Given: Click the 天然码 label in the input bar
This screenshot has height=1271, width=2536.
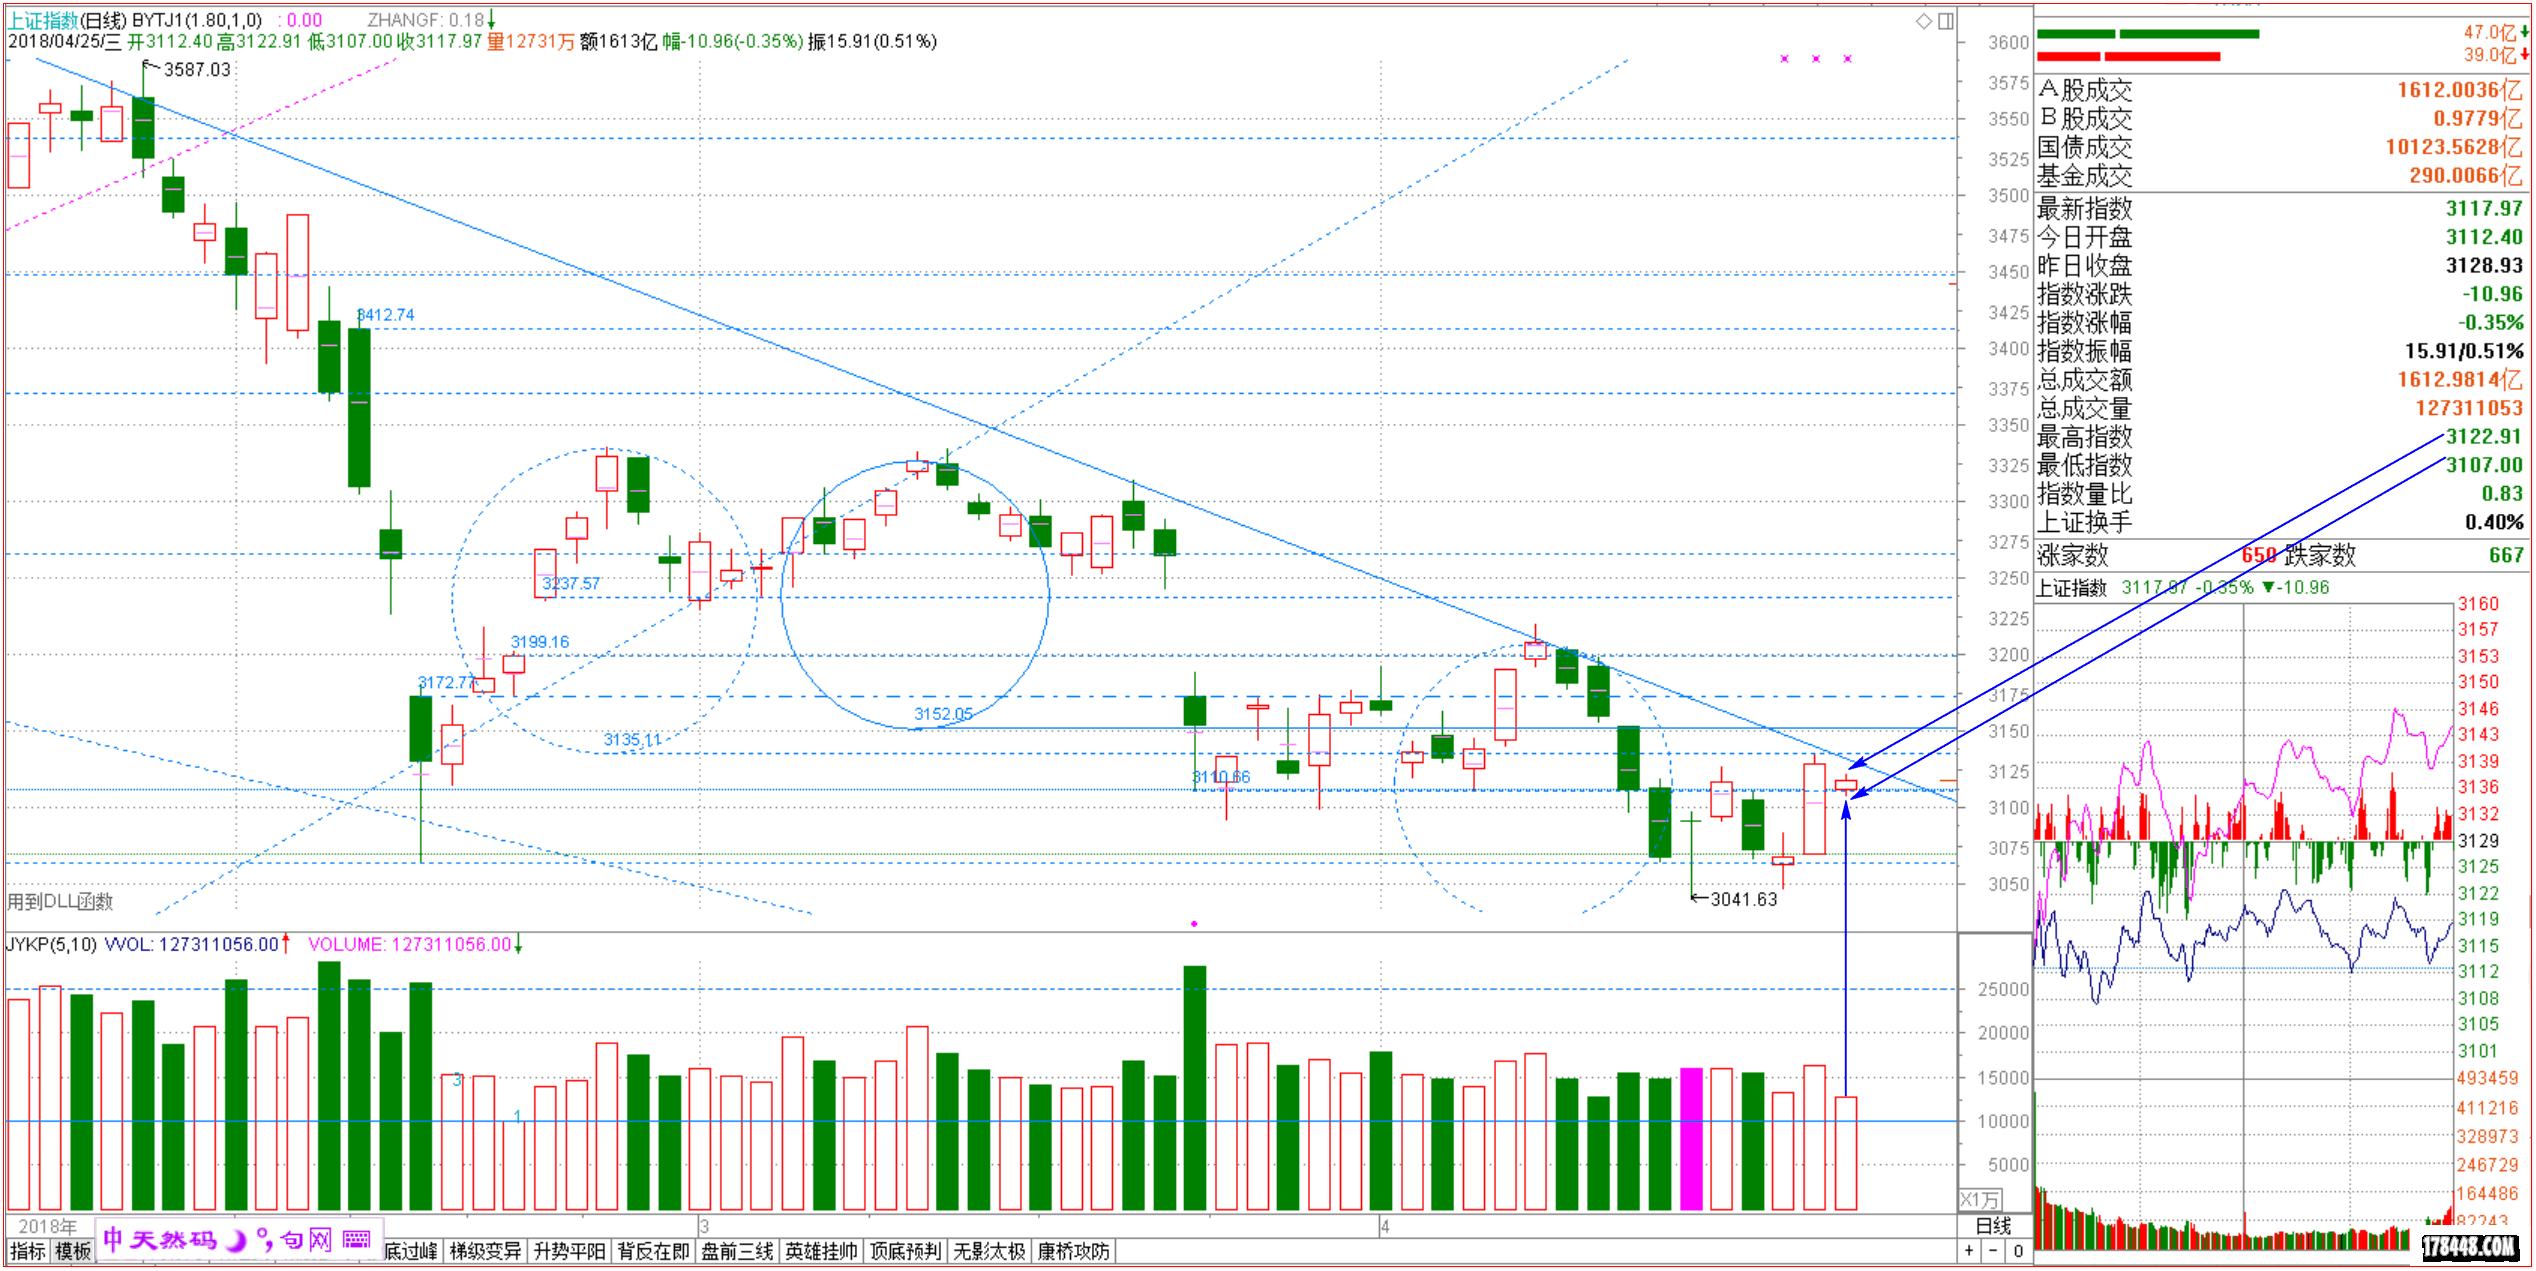Looking at the screenshot, I should coord(173,1240).
